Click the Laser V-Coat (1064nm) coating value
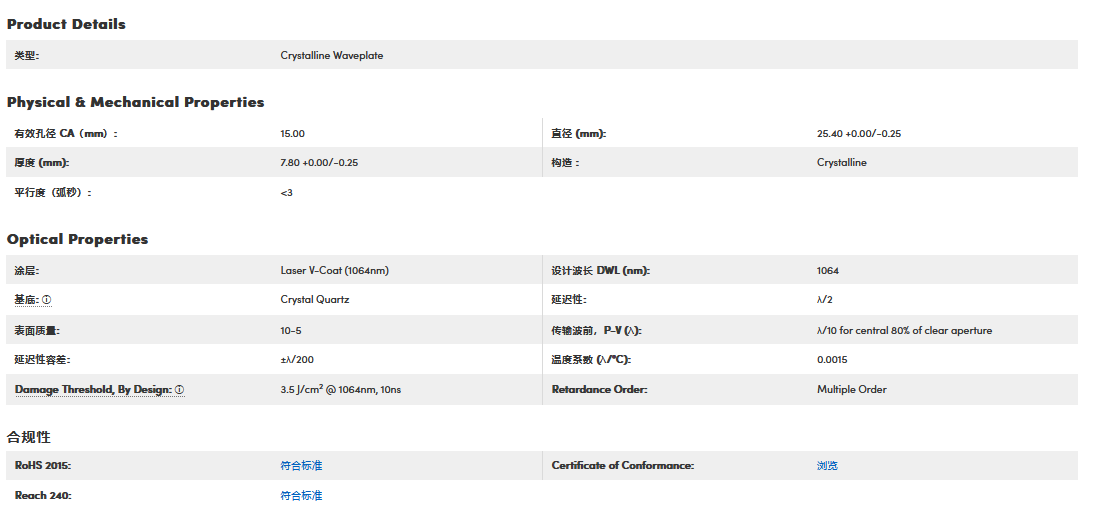The image size is (1093, 522). point(334,271)
